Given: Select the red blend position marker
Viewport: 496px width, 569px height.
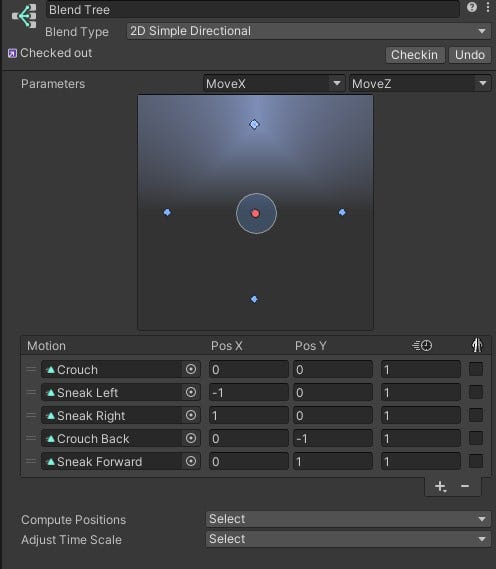Looking at the screenshot, I should (255, 213).
